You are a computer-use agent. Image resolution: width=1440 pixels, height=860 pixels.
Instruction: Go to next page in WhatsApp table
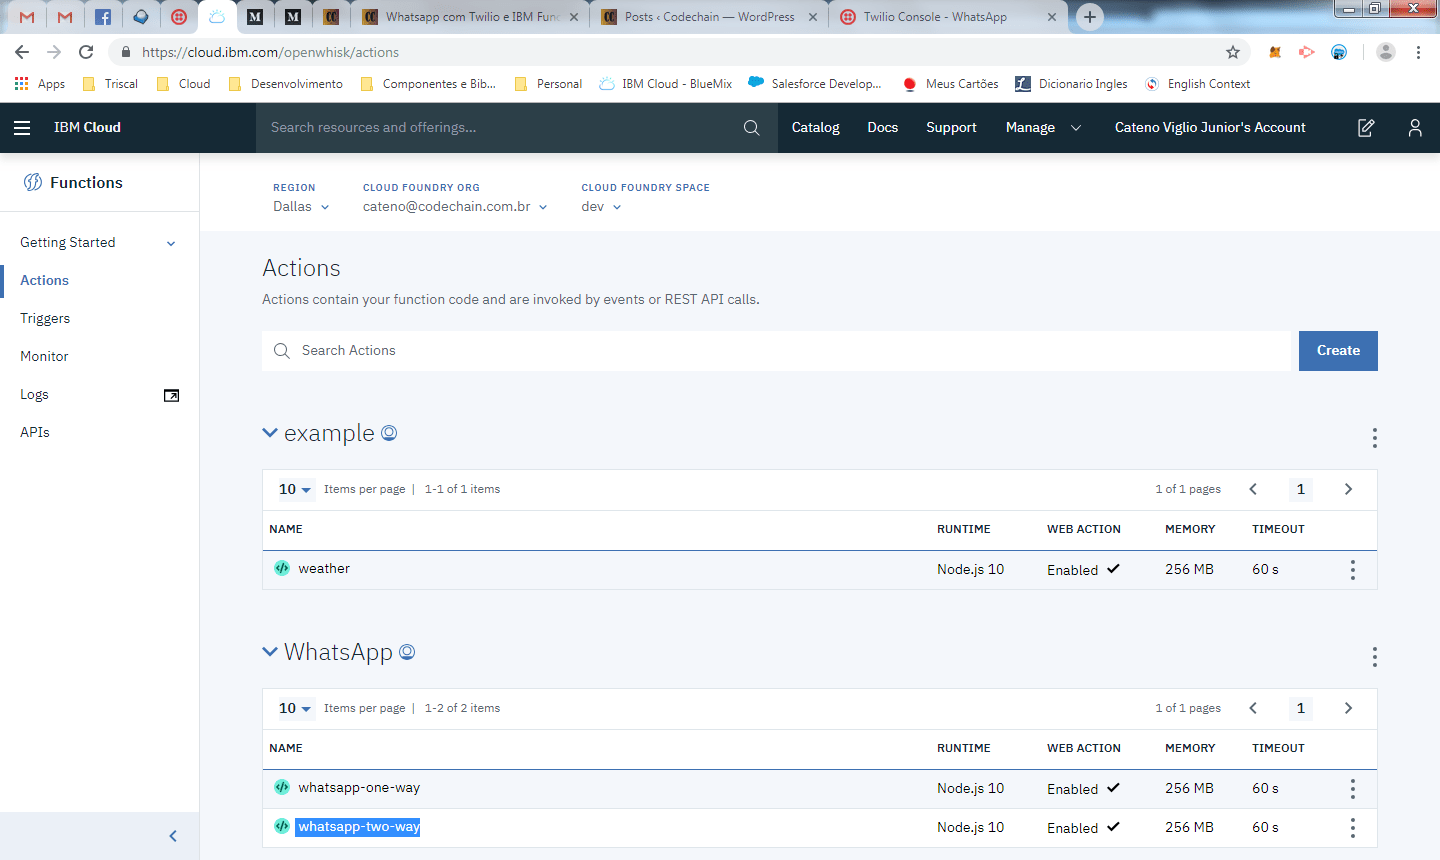1348,708
